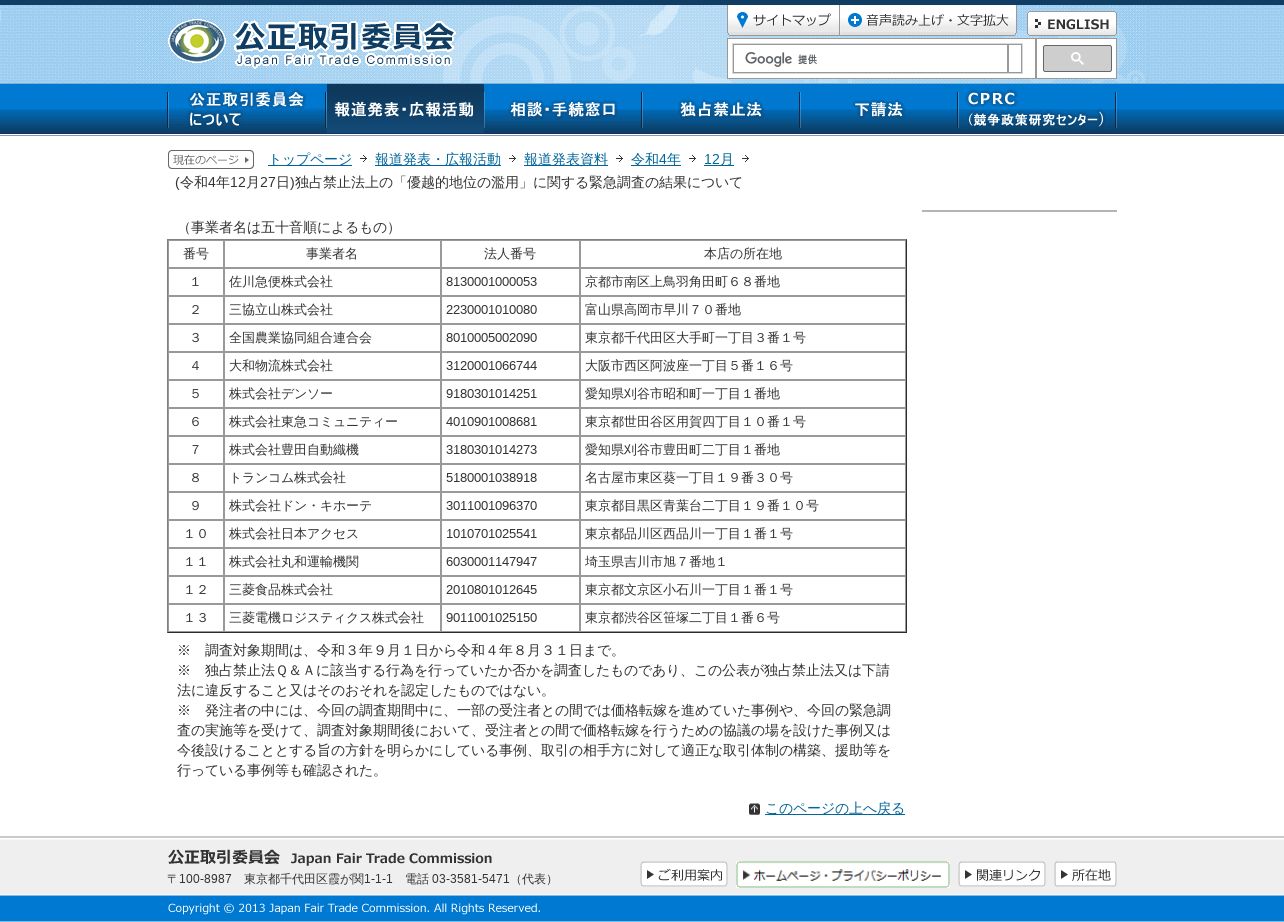Click 大和物流株式会社 cell
The height and width of the screenshot is (922, 1284).
332,366
